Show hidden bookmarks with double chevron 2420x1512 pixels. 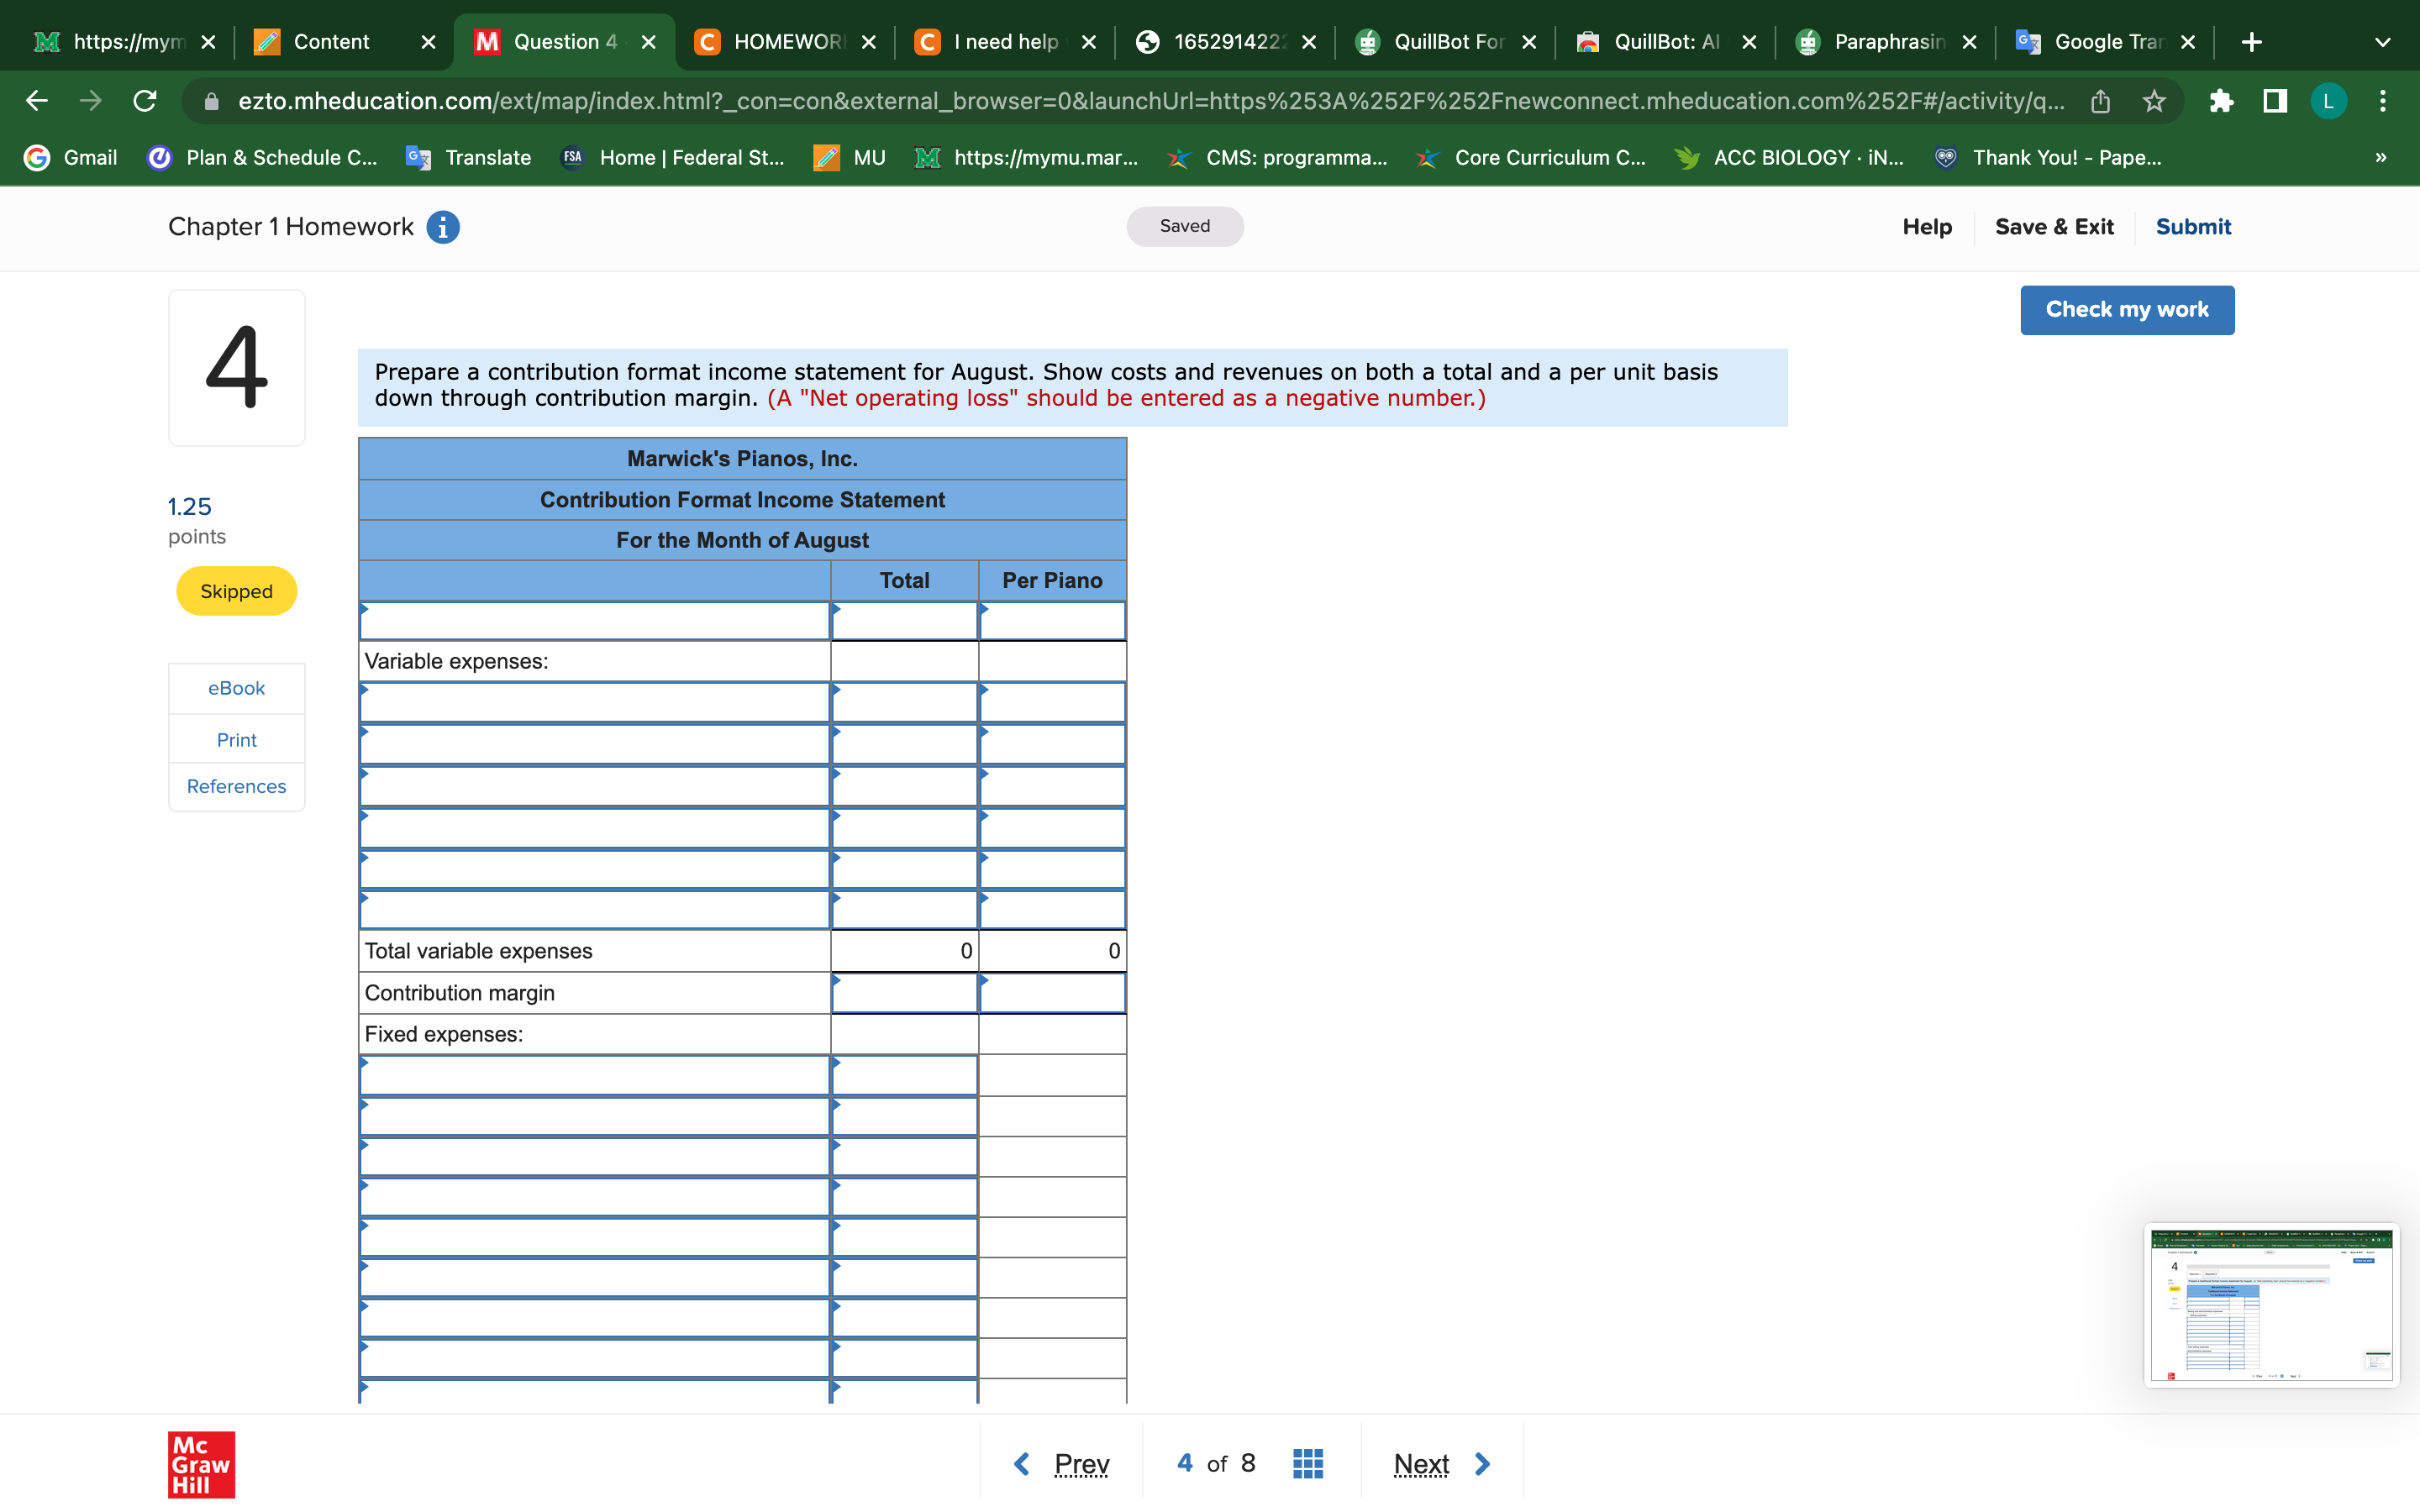[x=2380, y=158]
